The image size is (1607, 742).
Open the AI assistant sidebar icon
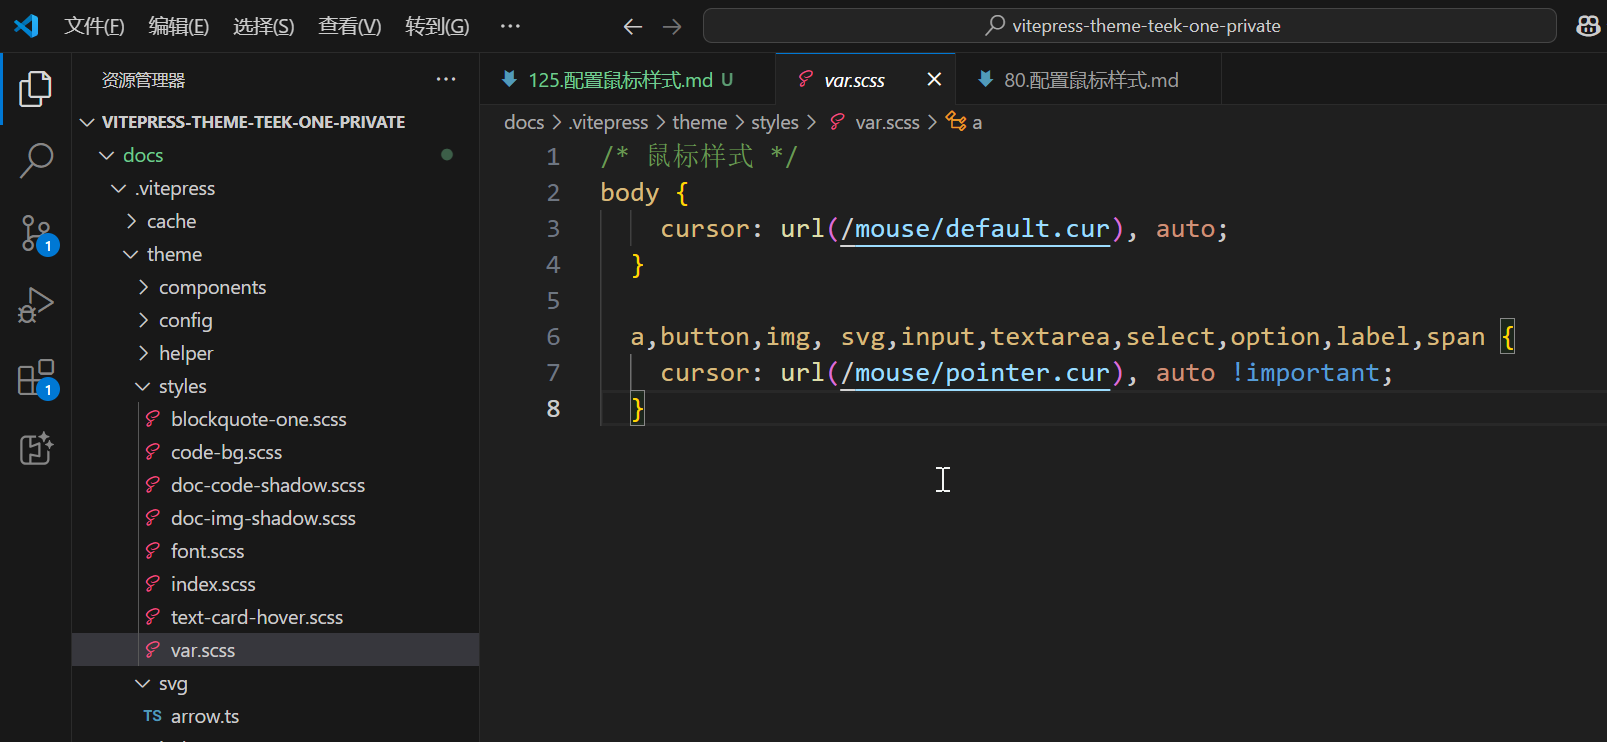pos(36,449)
